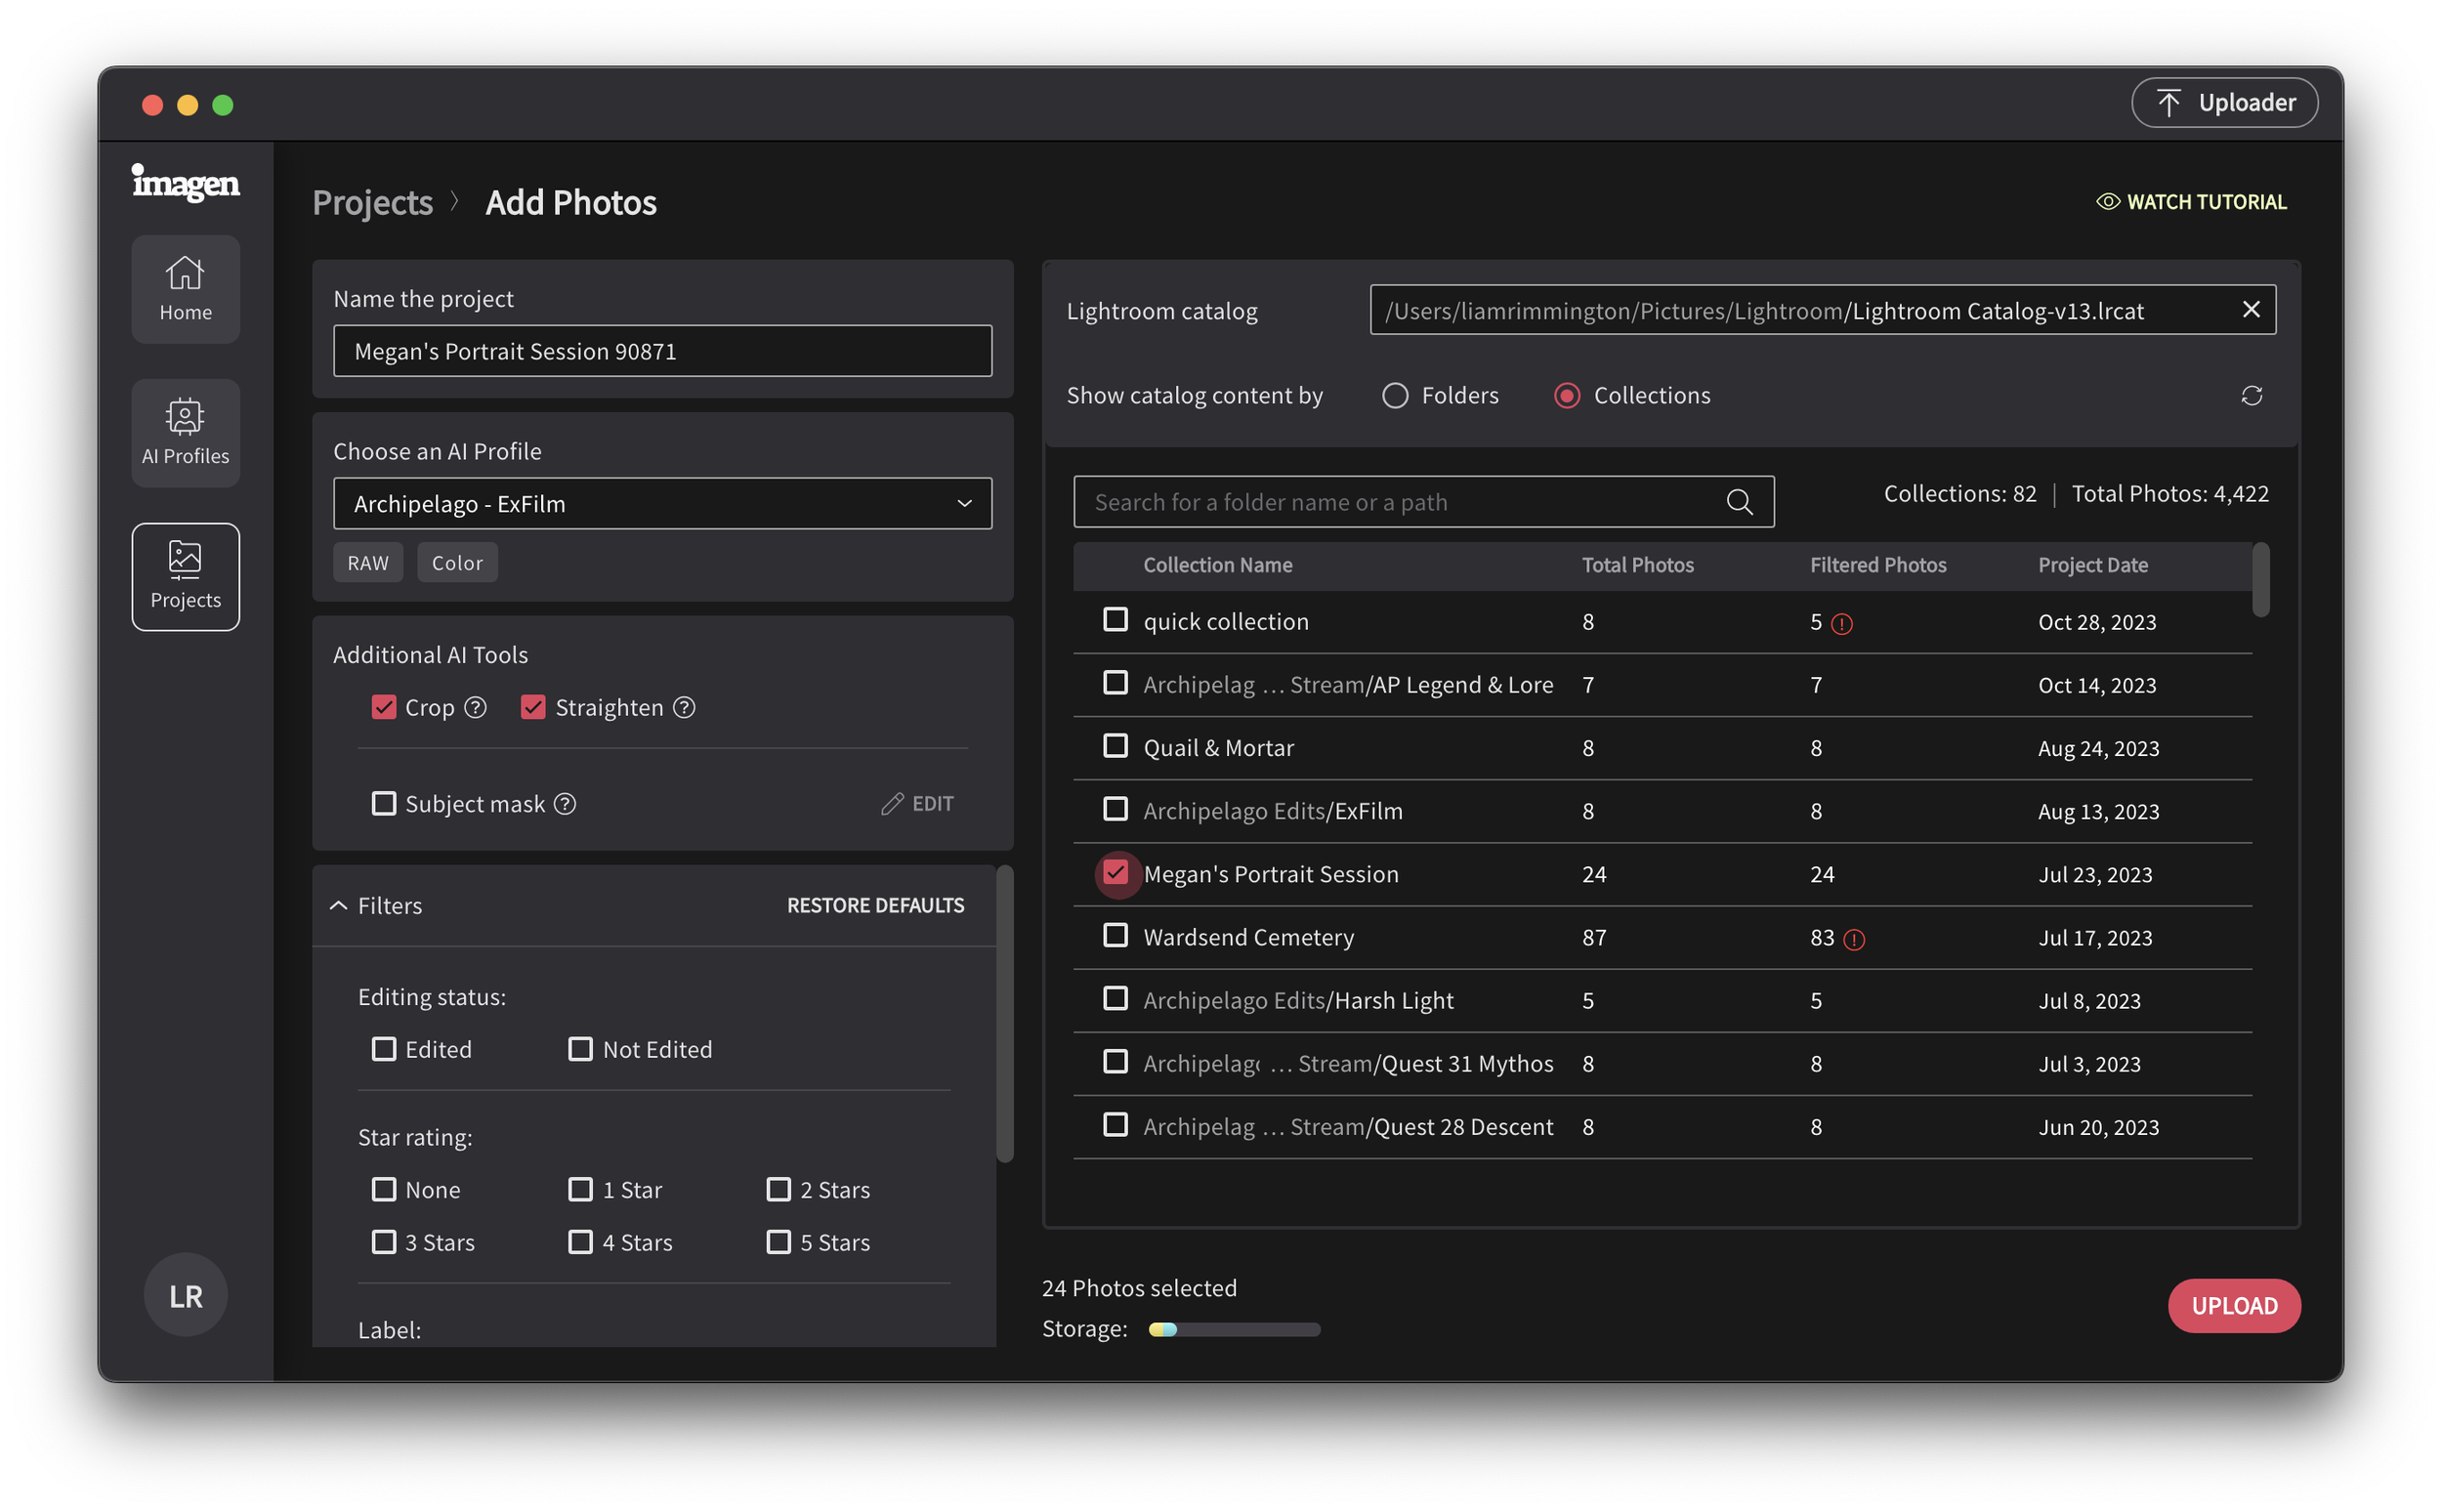This screenshot has height=1512, width=2442.
Task: Clear the Lightroom catalog path
Action: click(2251, 310)
